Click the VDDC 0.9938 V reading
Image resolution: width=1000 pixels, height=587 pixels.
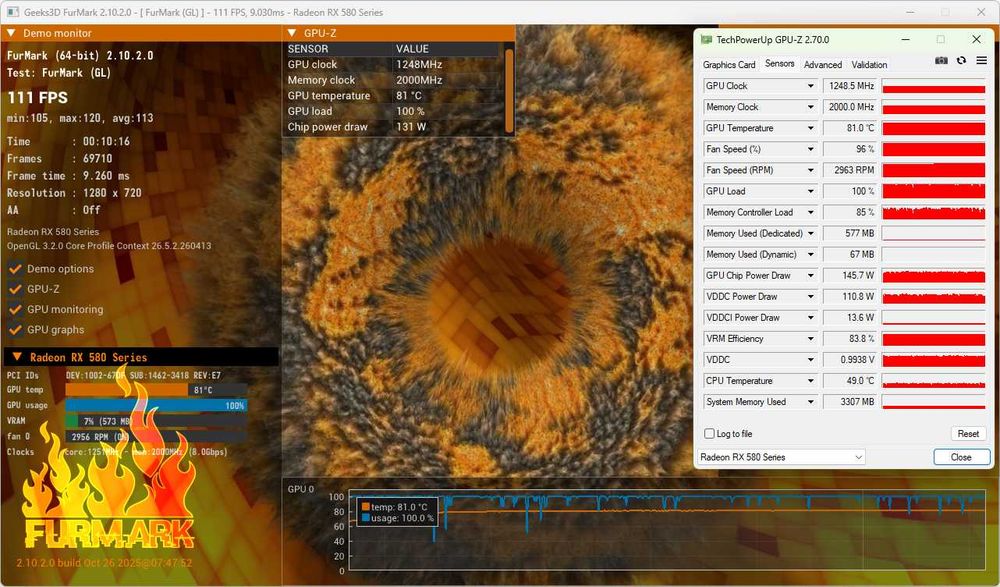pos(850,359)
